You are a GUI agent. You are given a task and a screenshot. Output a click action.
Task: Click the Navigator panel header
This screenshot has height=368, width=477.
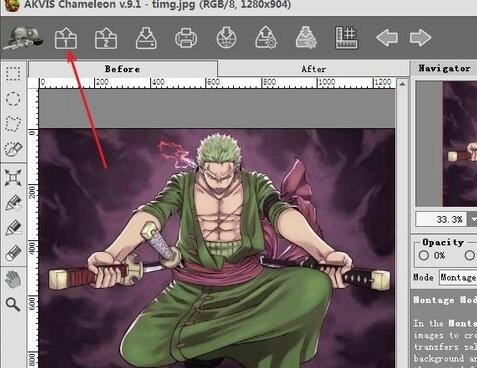[x=444, y=69]
